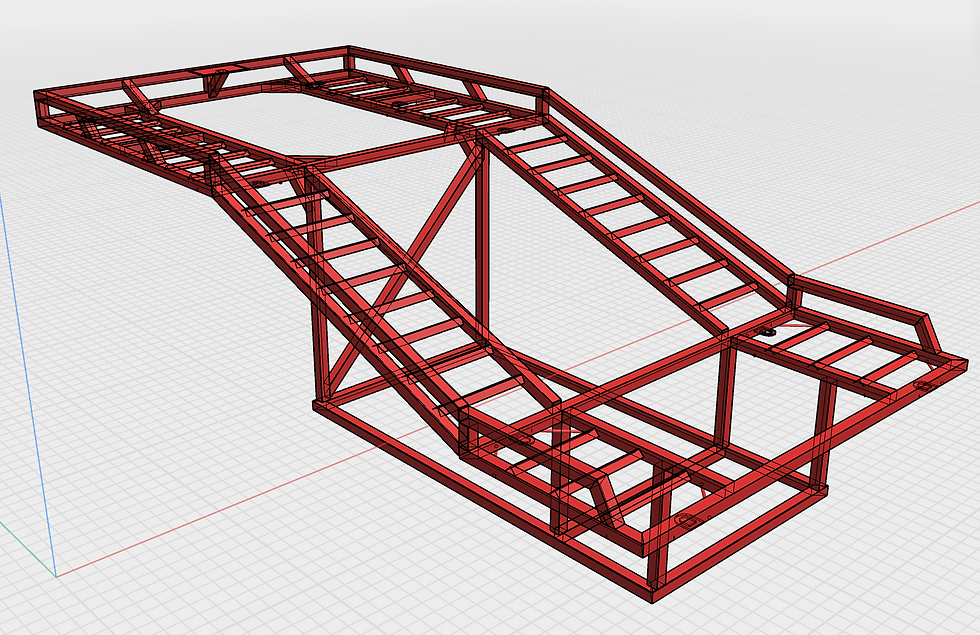
Task: Select the green Y axis line
Action: tap(28, 549)
